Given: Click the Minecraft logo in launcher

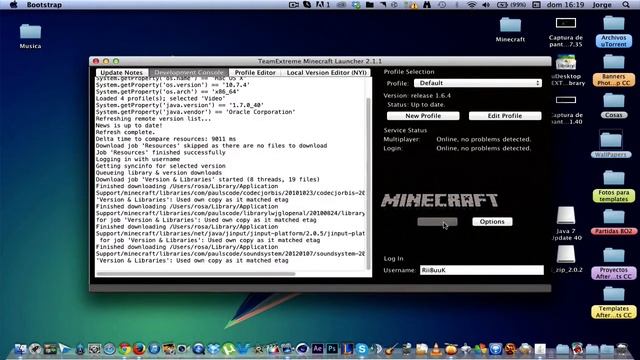Looking at the screenshot, I should pos(440,200).
